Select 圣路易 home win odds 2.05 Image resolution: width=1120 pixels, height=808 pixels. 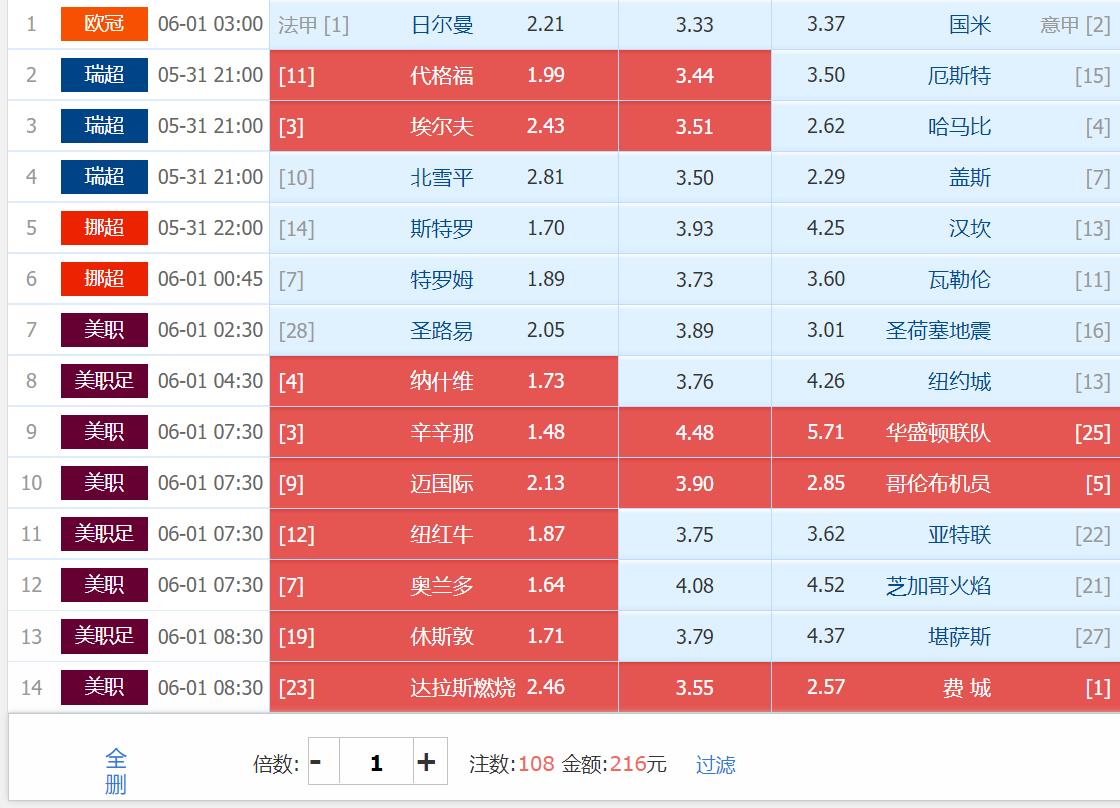pyautogui.click(x=444, y=330)
